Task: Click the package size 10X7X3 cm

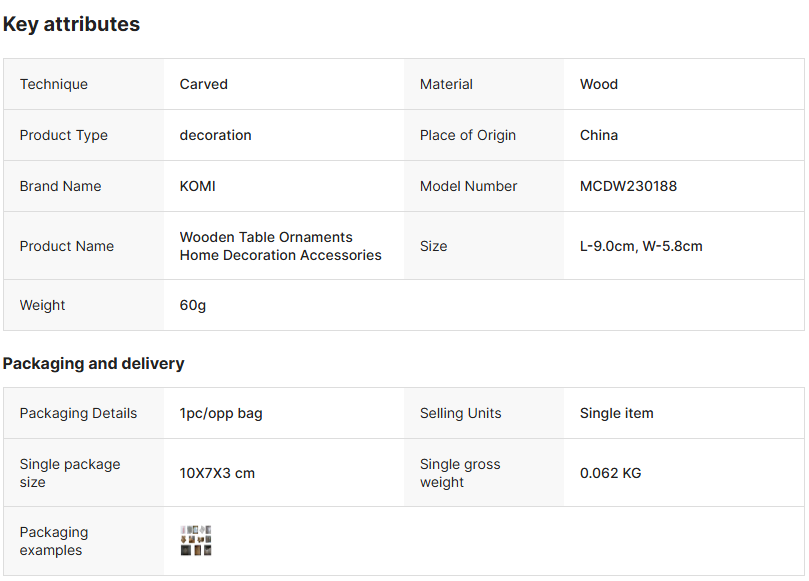Action: pyautogui.click(x=217, y=473)
